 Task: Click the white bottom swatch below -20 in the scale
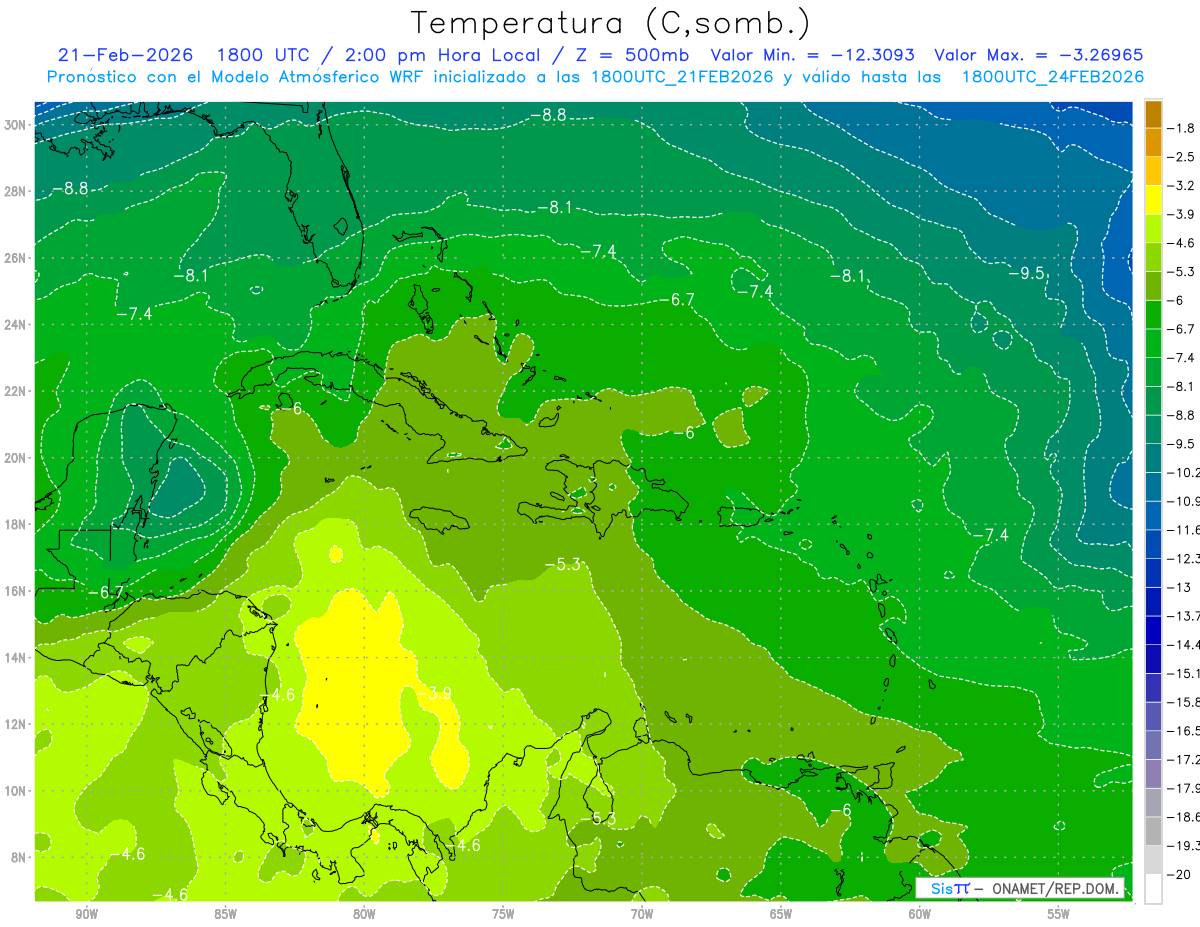(1153, 888)
